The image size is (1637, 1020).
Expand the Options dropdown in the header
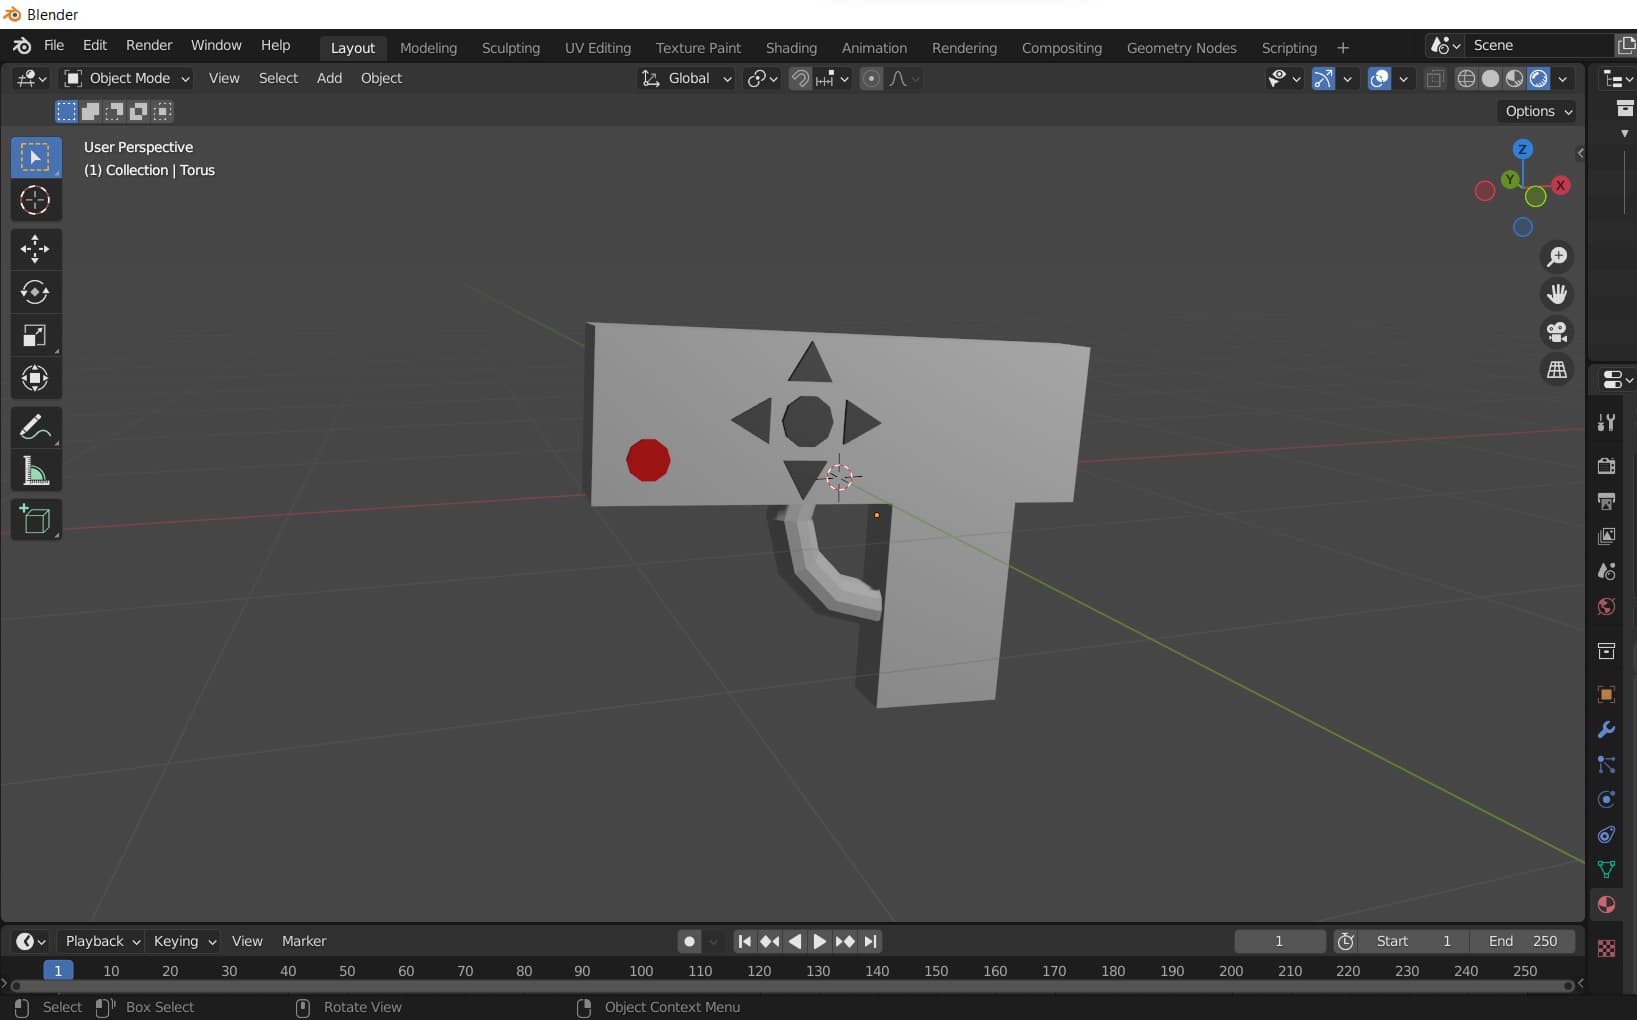(1536, 111)
